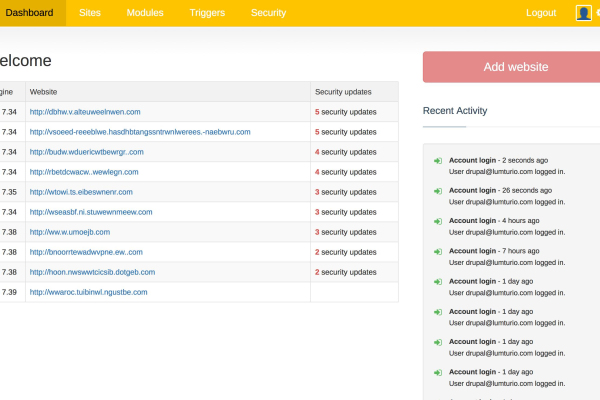Open the Security section
Viewport: 600px width, 400px height.
[268, 13]
